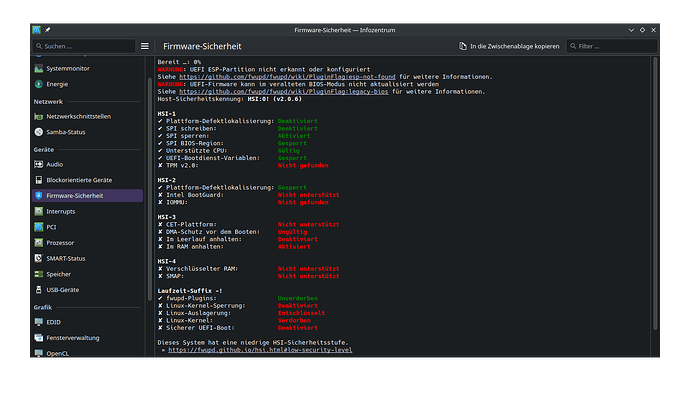
Task: Click 'Unverdorben' status value
Action: [297, 298]
